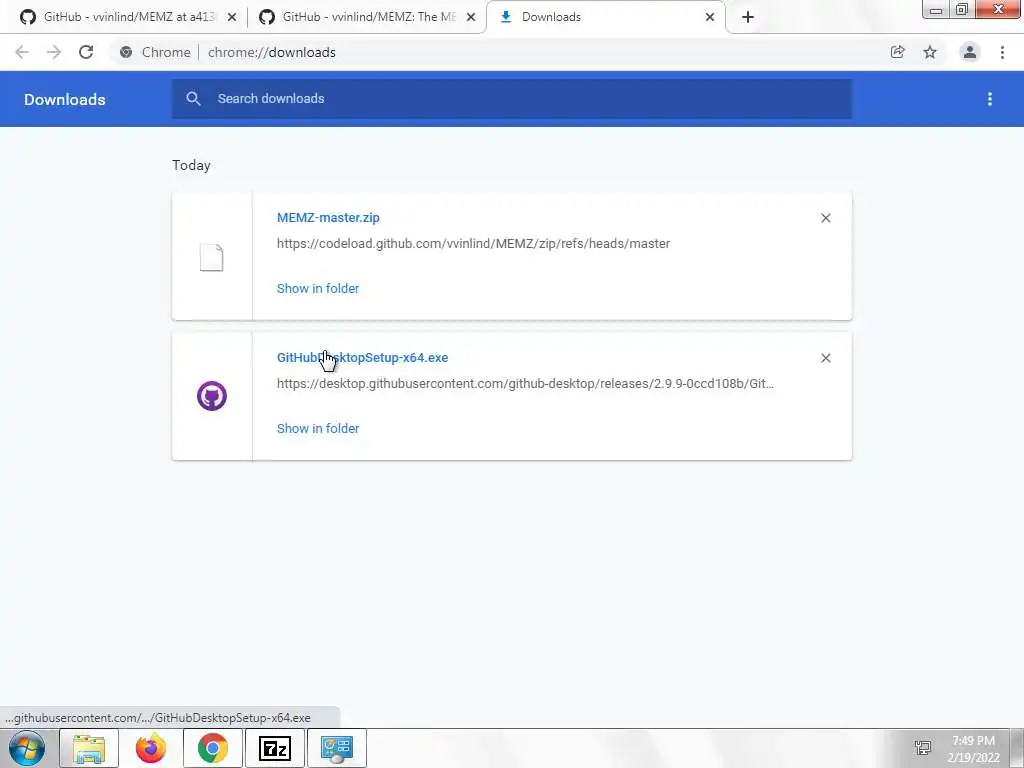
Task: Close the Downloads tab
Action: pos(710,17)
